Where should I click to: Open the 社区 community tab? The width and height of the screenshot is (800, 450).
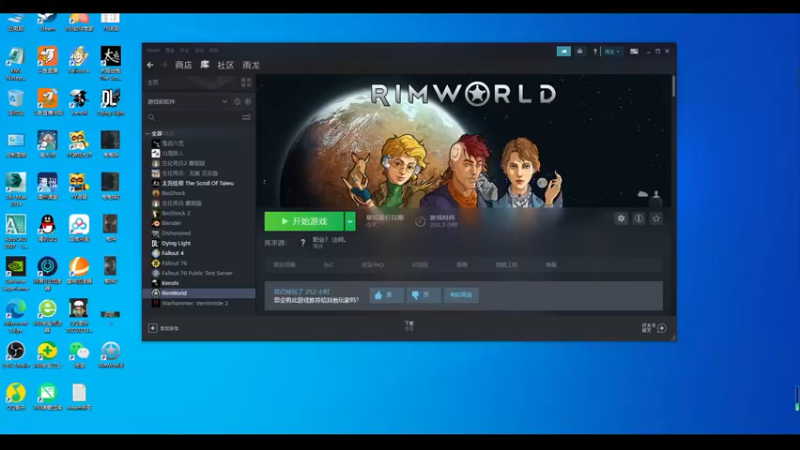pyautogui.click(x=226, y=65)
